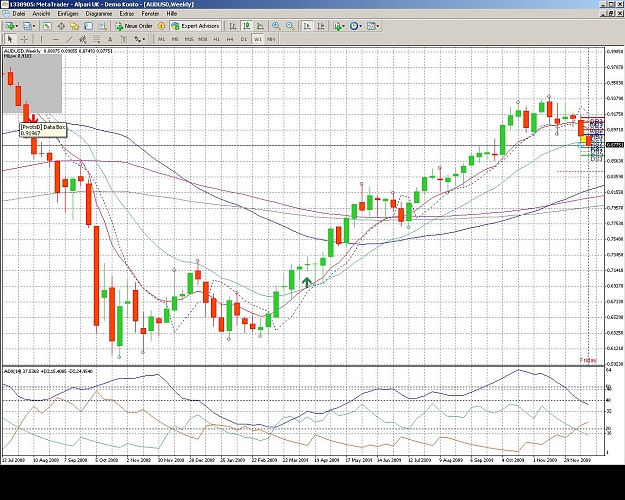Launch MetaEditor with the yellow icon
The image size is (625, 500).
(161, 26)
